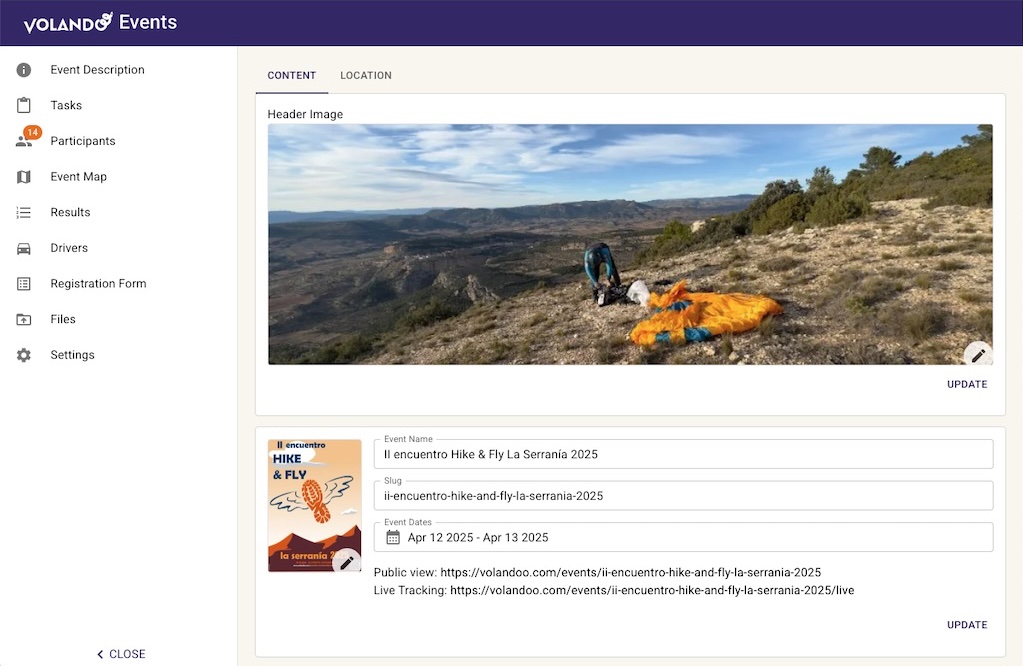Open the Registration Form section
This screenshot has width=1023, height=666.
pyautogui.click(x=99, y=283)
